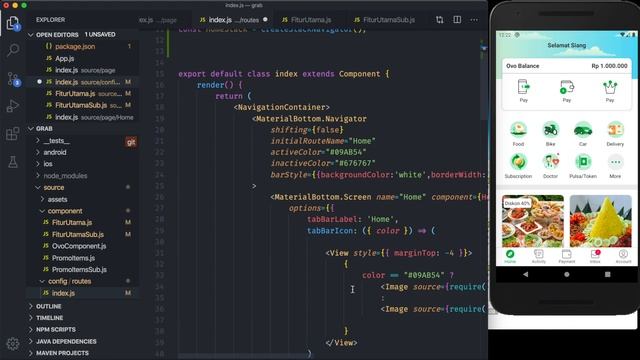640x360 pixels.
Task: Tap the Diskon 40% food promo image
Action: click(533, 221)
